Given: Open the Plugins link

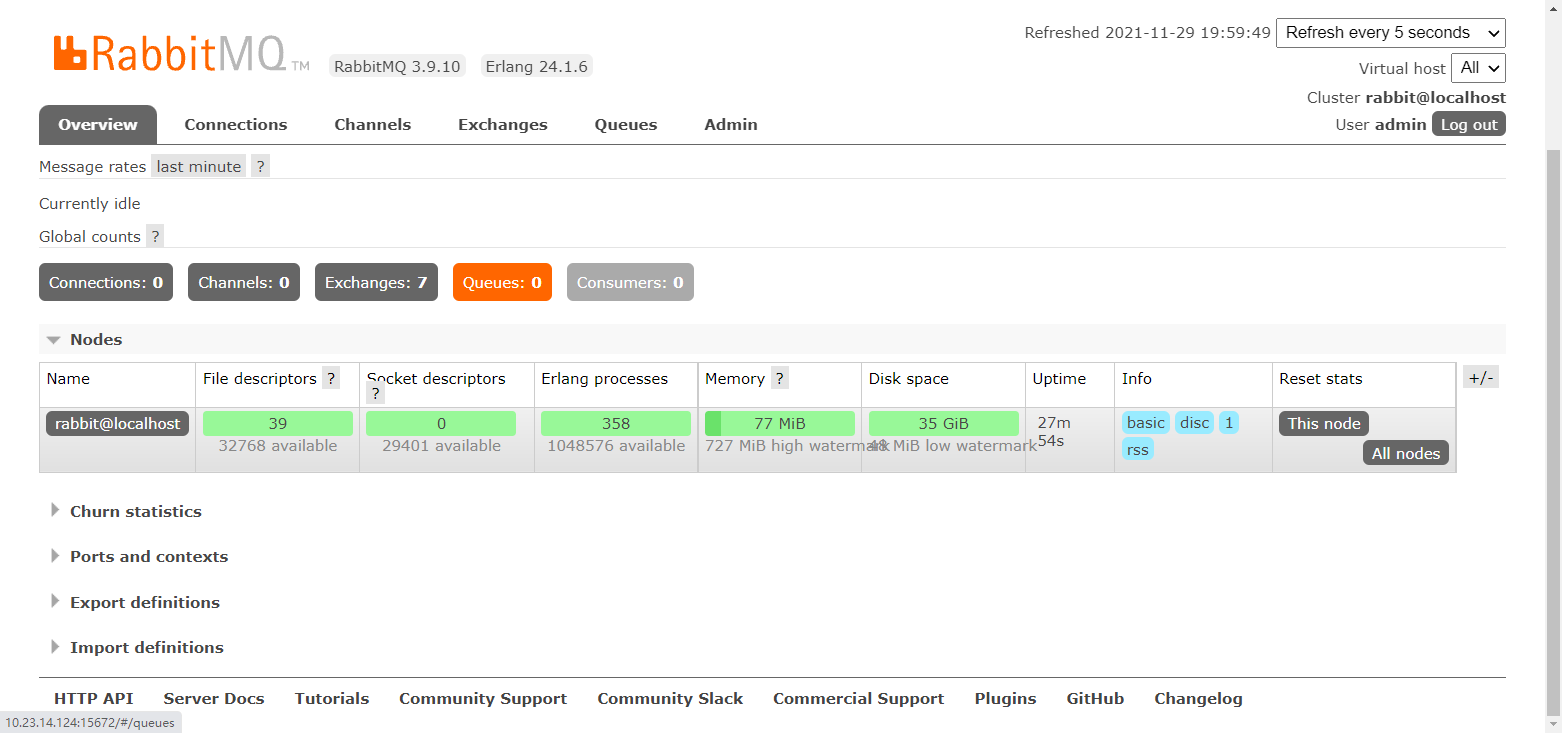Looking at the screenshot, I should click(1006, 699).
